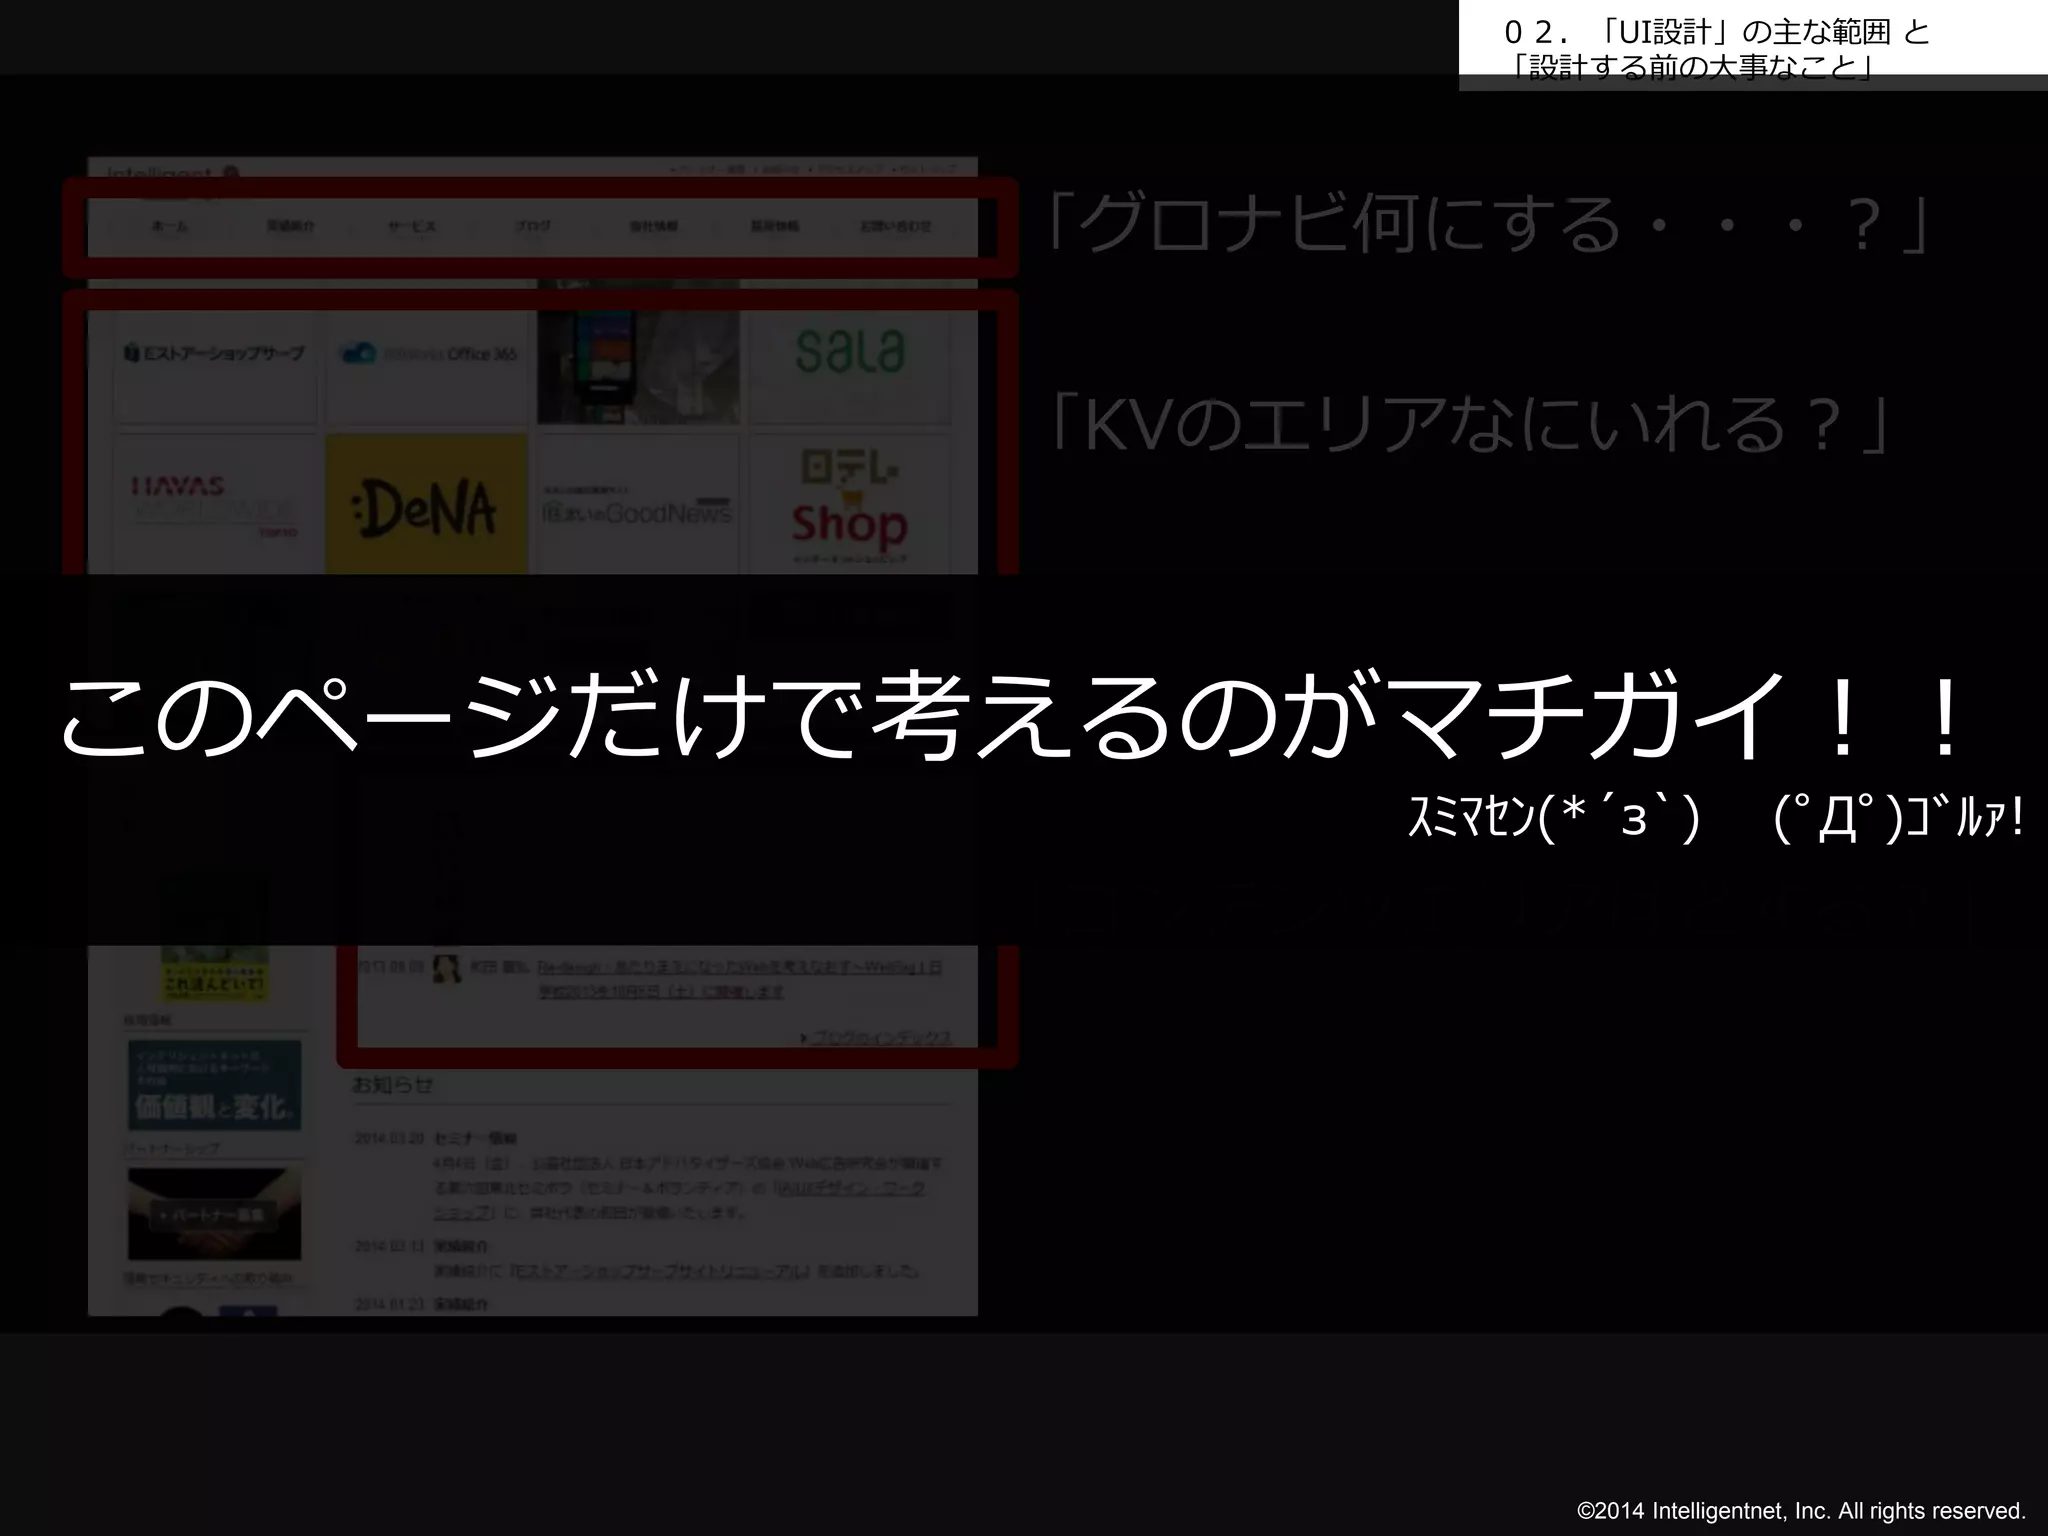This screenshot has height=1536, width=2048.
Task: Open the yellow DeNA logo tile
Action: 427,505
